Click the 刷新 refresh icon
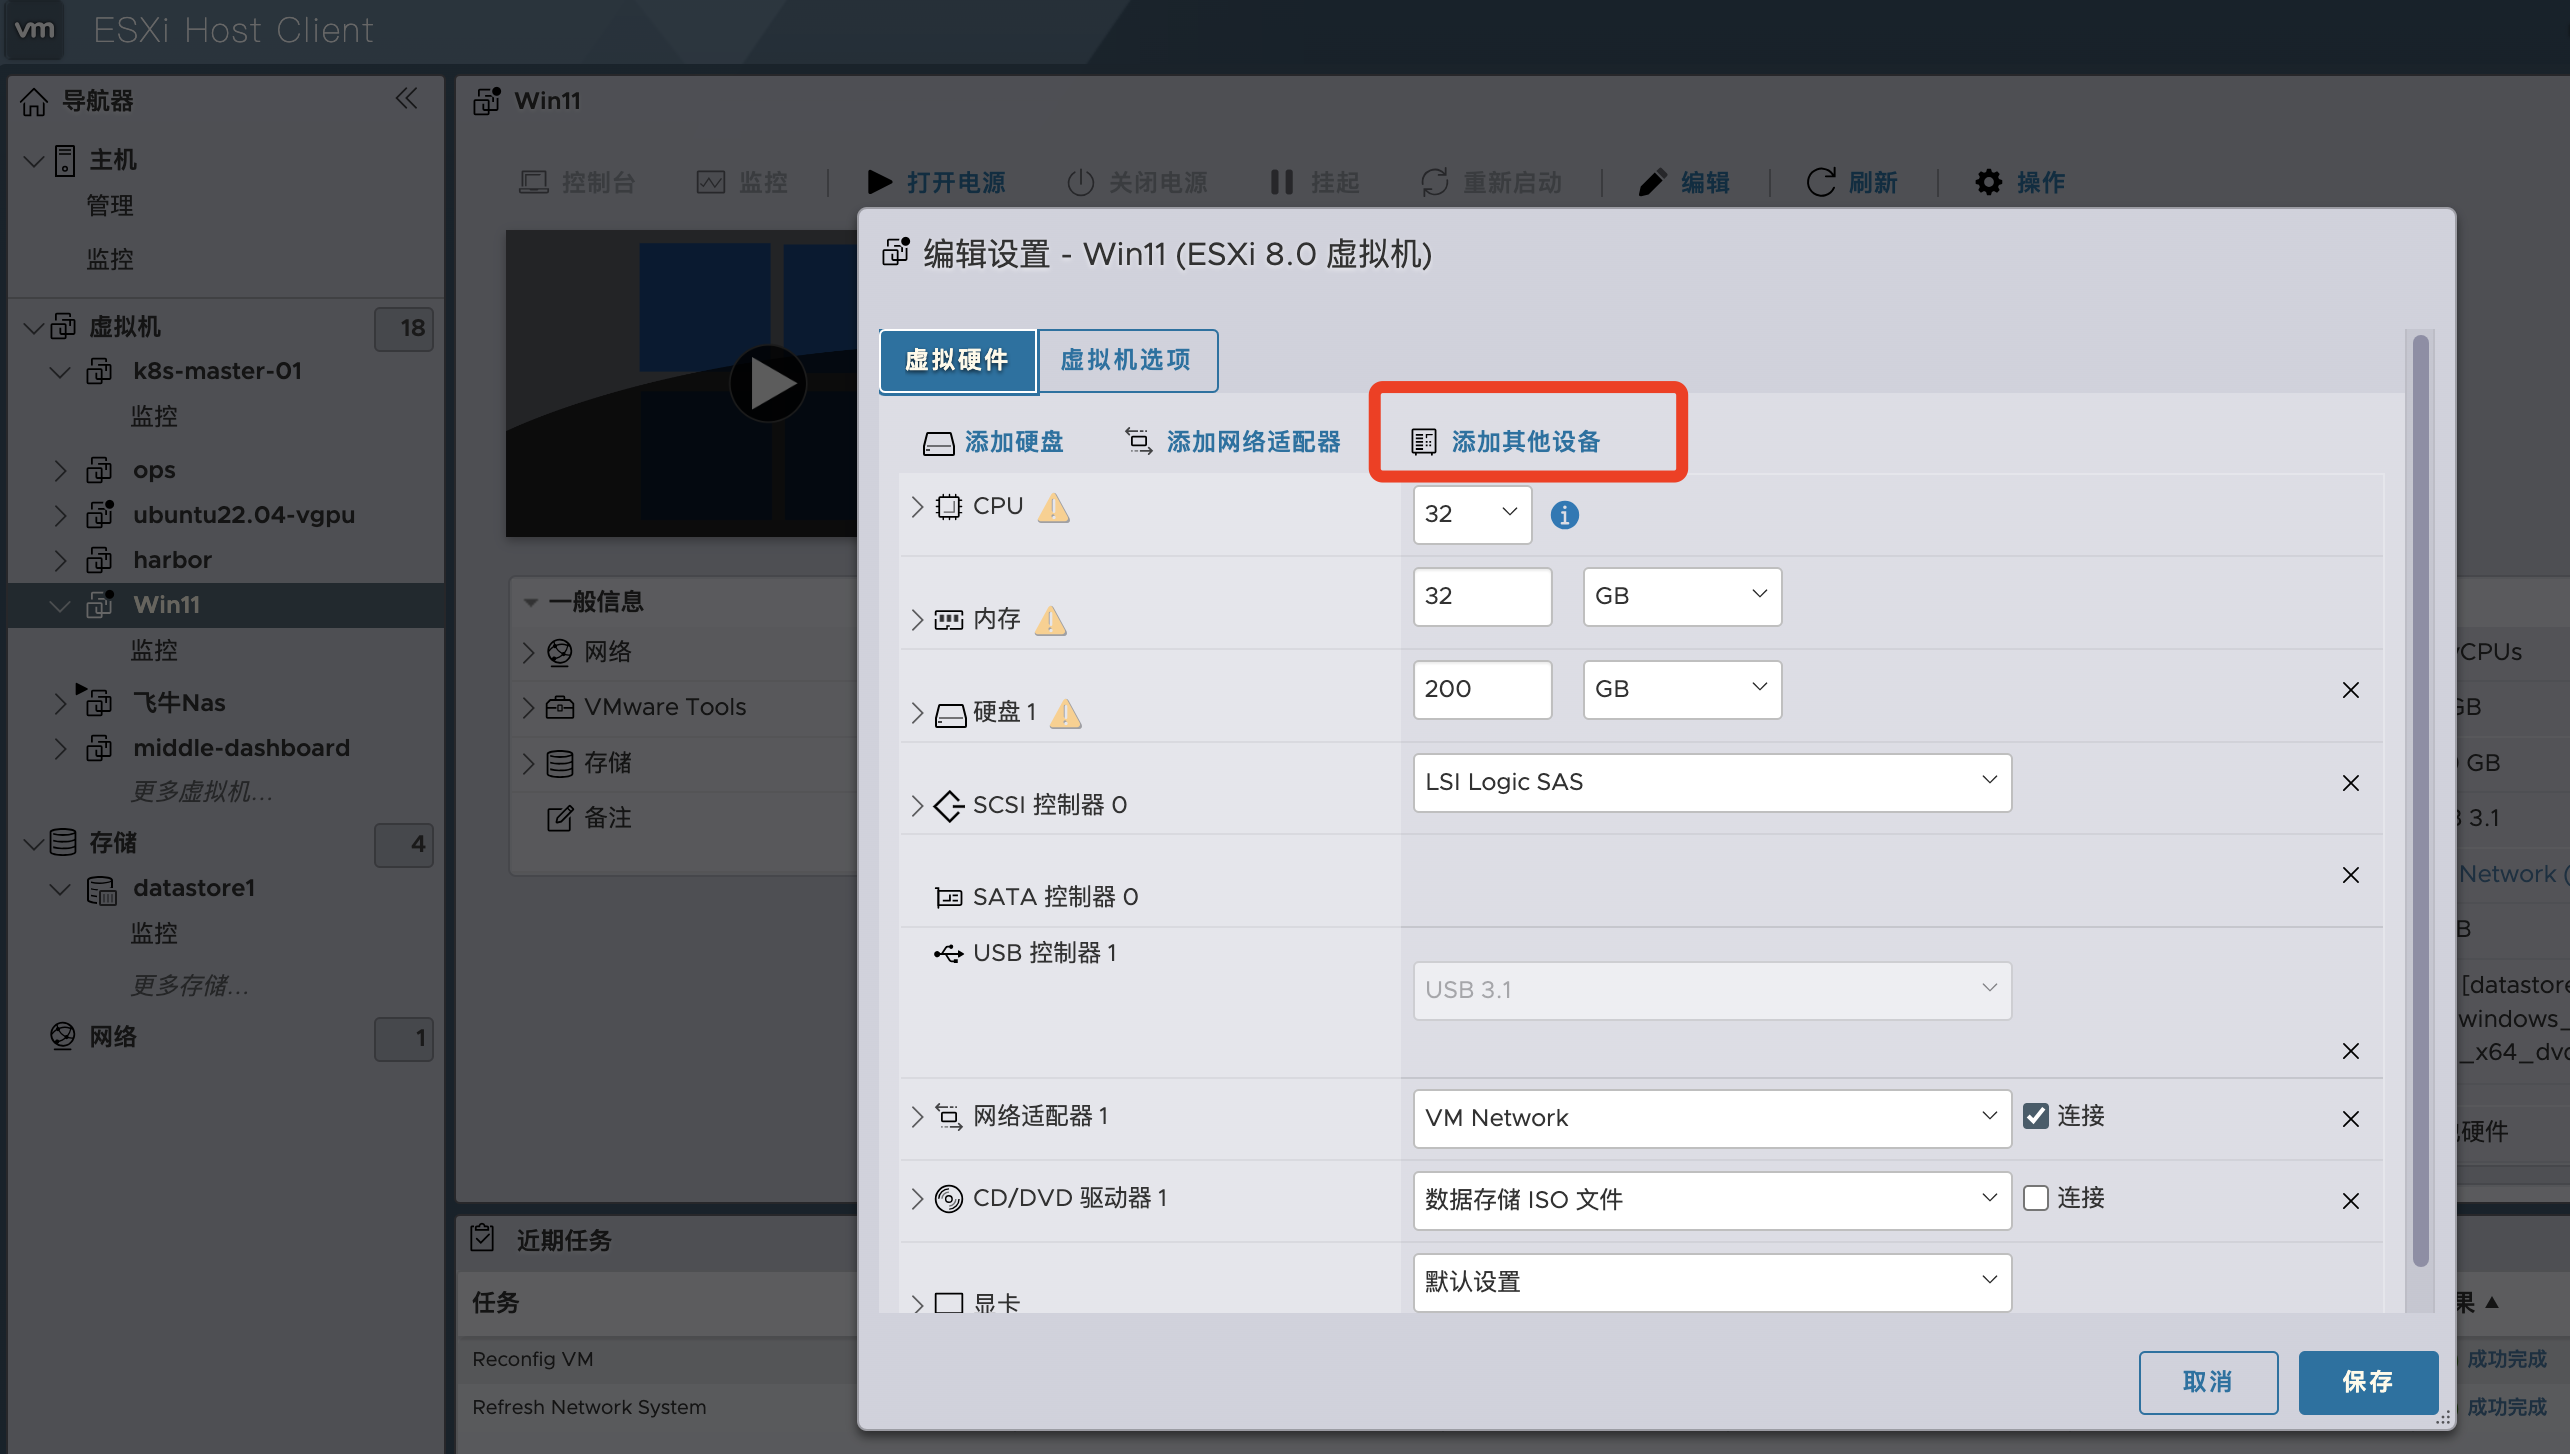The height and width of the screenshot is (1454, 2570). [x=1821, y=182]
